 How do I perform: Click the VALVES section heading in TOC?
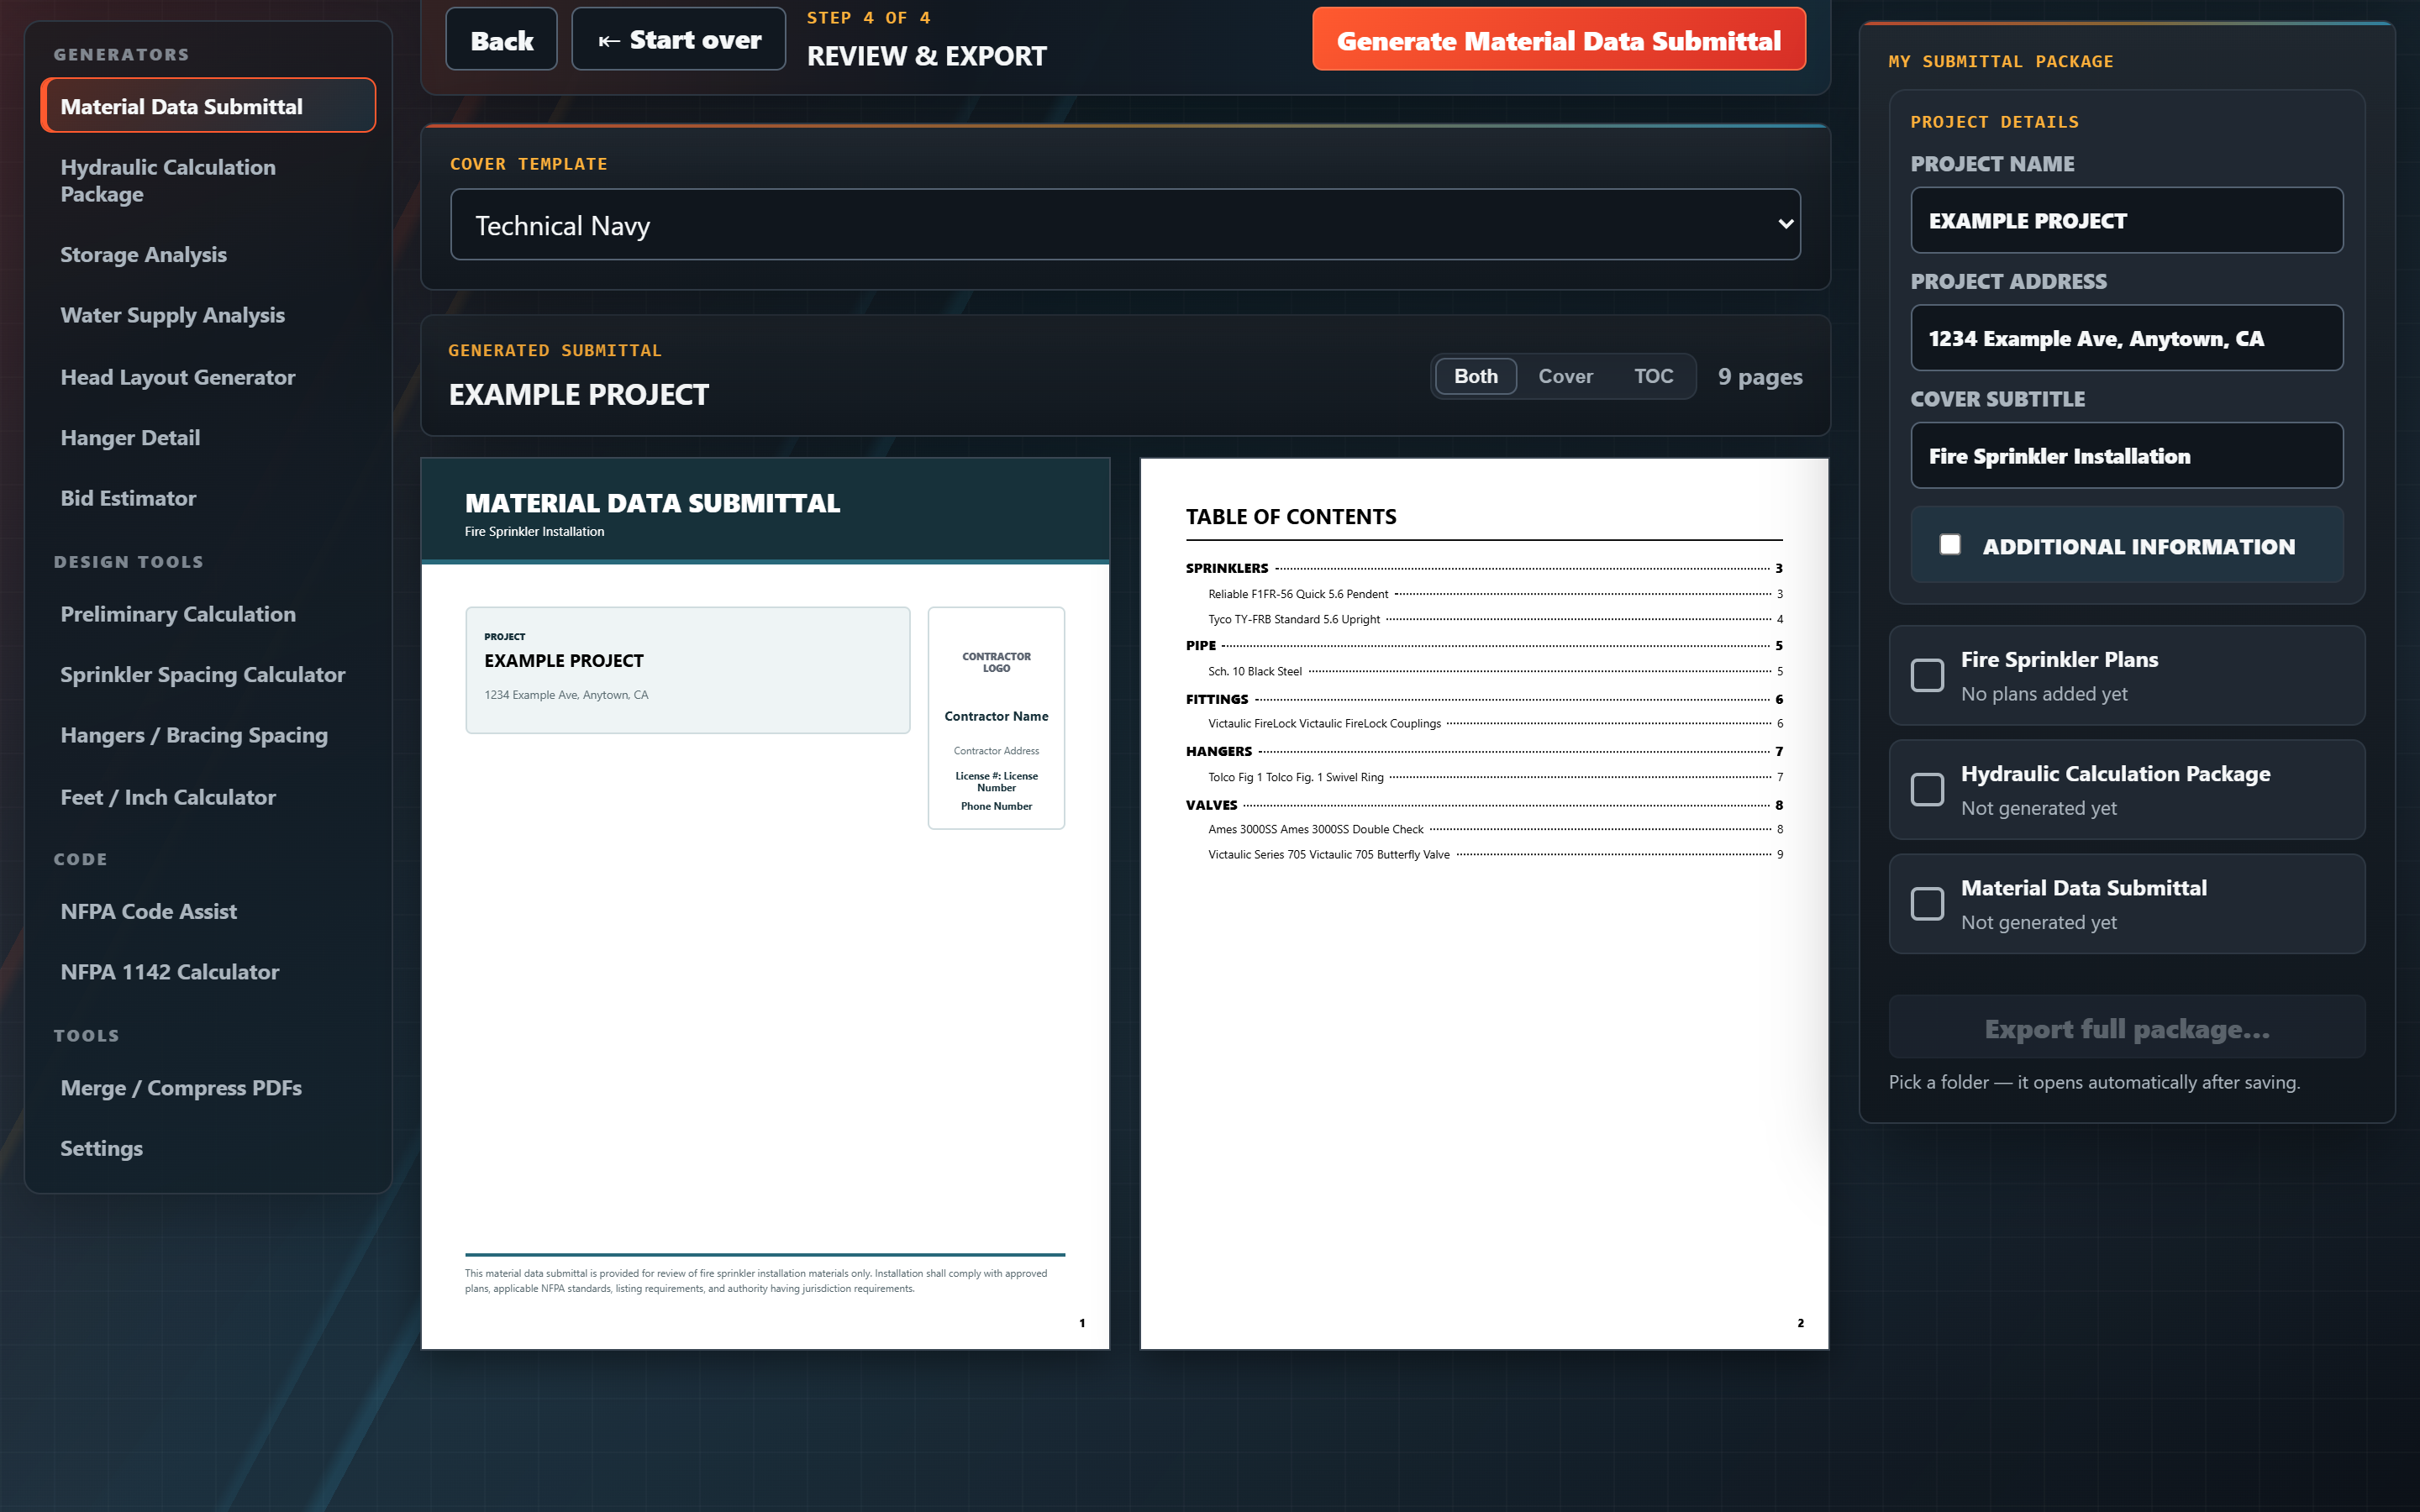[x=1211, y=805]
